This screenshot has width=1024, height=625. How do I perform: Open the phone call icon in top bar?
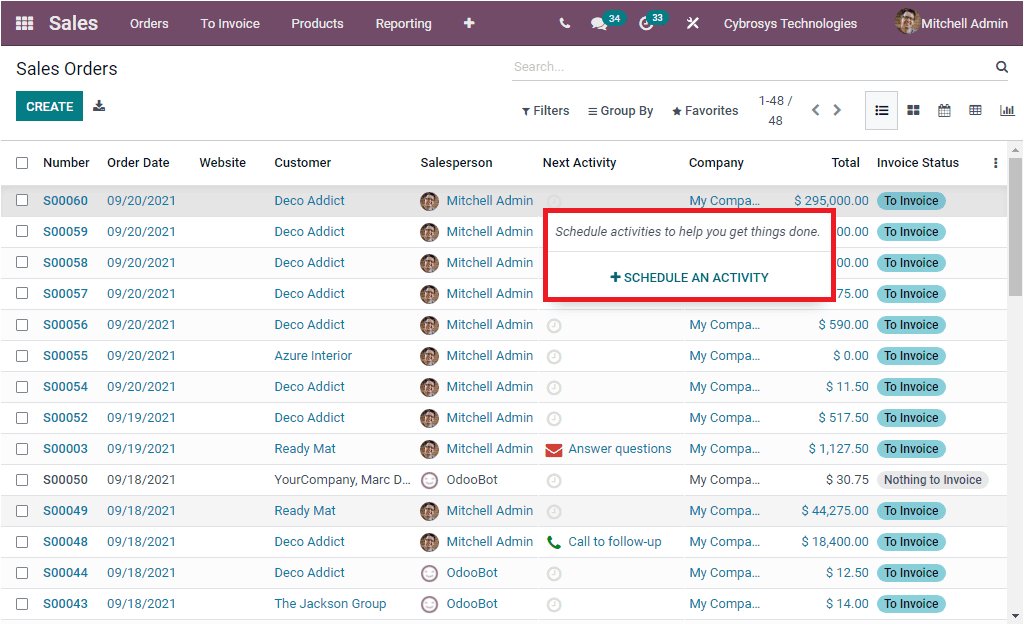563,23
